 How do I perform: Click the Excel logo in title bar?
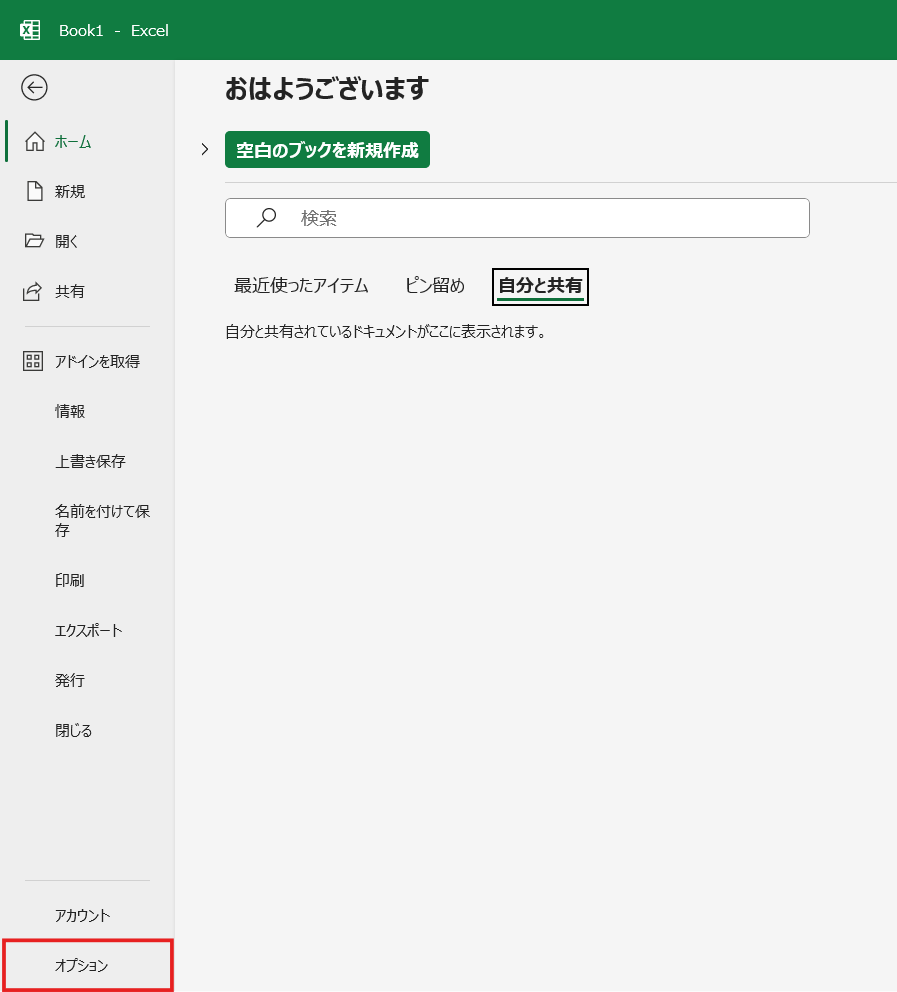(x=30, y=30)
